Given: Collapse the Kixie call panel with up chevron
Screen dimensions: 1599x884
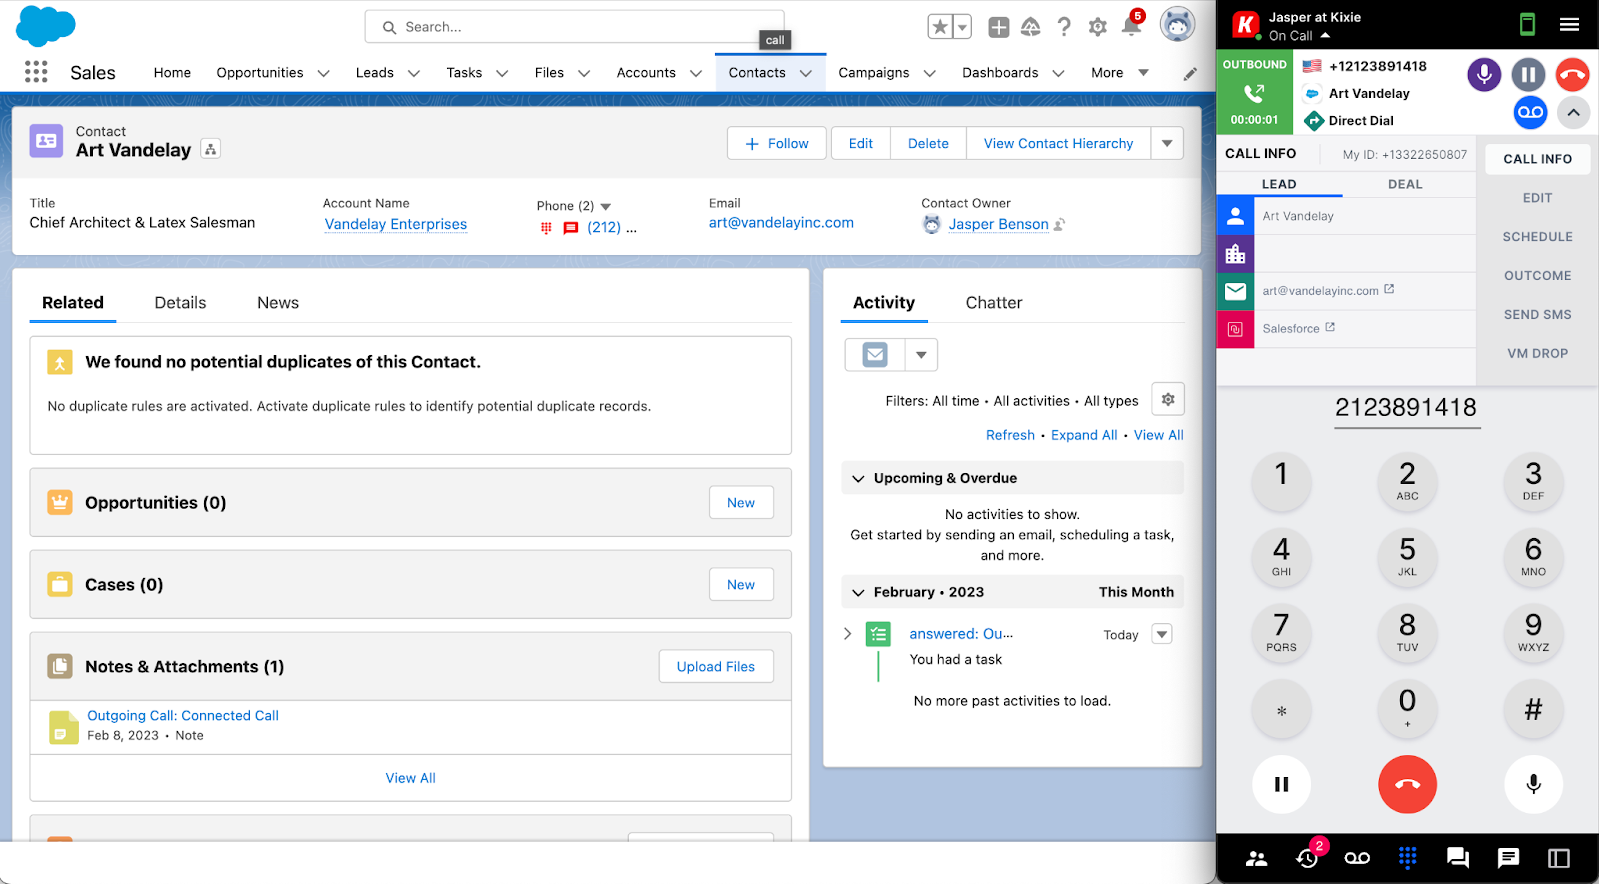Looking at the screenshot, I should point(1573,112).
